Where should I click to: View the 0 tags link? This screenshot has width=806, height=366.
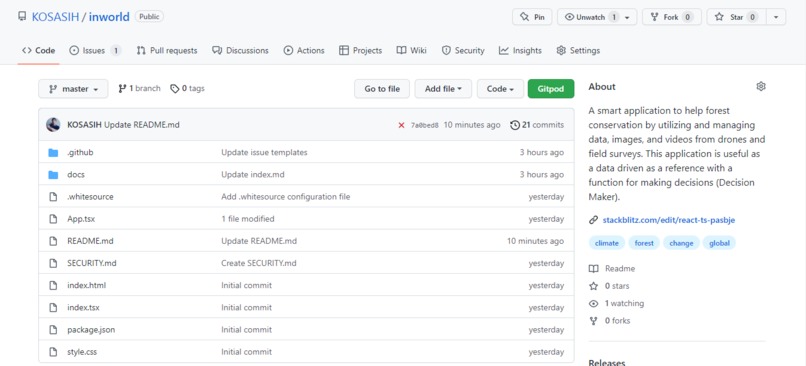tap(188, 88)
